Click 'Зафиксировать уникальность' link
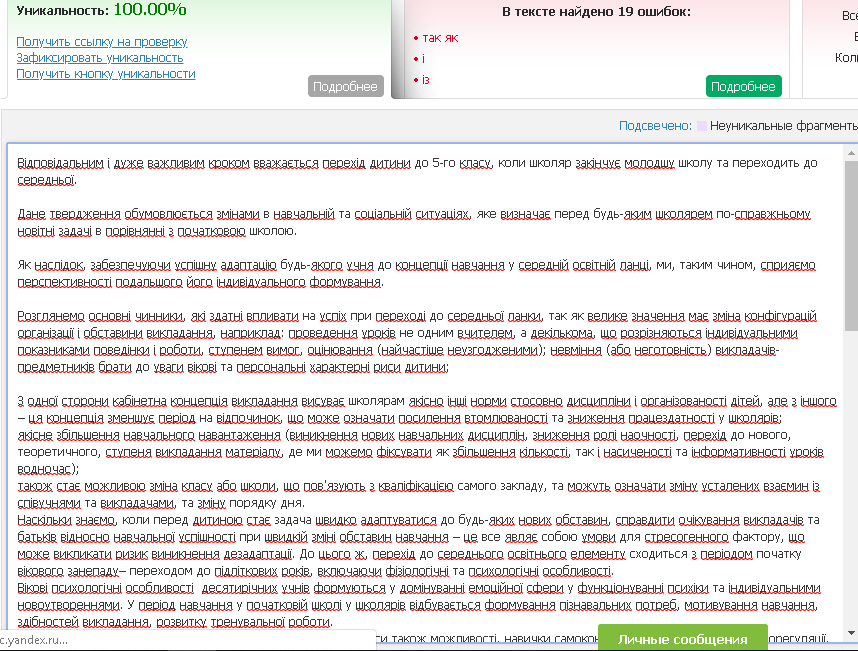Image resolution: width=858 pixels, height=651 pixels. click(100, 57)
